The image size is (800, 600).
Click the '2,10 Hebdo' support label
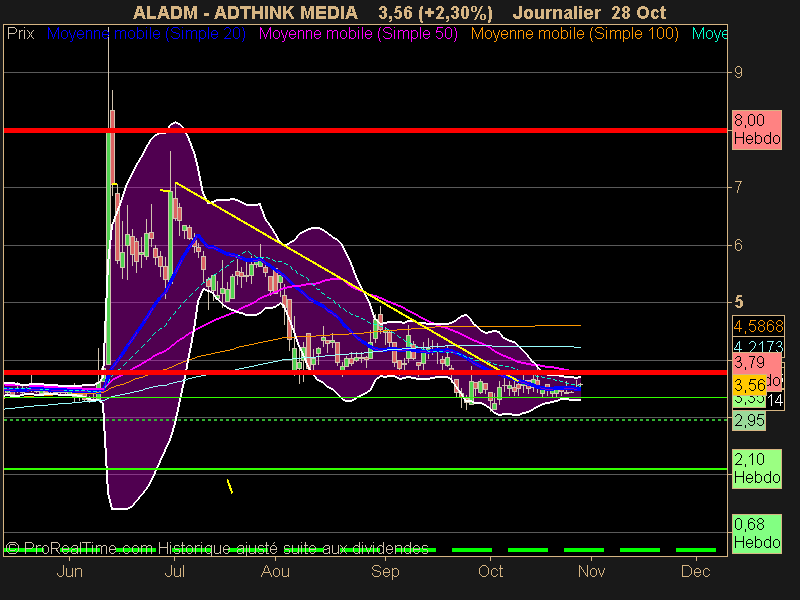[x=757, y=469]
